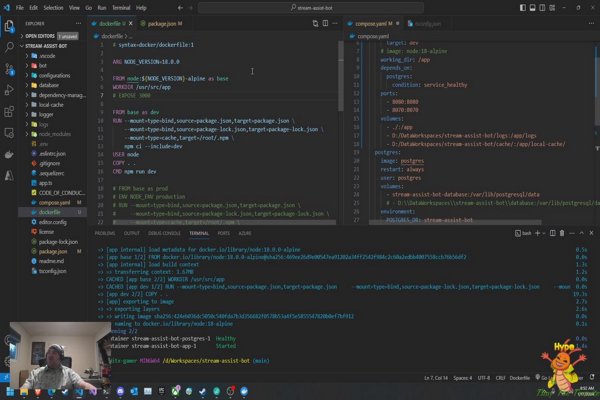
Task: Open the Extensions view
Action: [x=9, y=111]
